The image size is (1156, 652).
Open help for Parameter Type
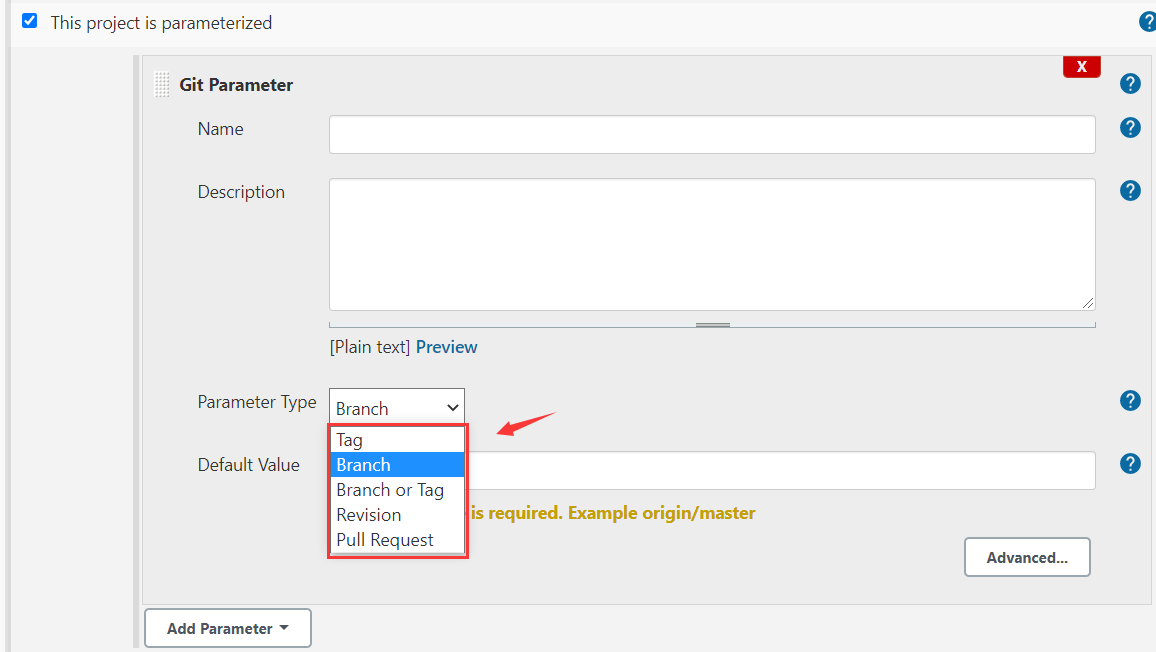click(x=1130, y=401)
